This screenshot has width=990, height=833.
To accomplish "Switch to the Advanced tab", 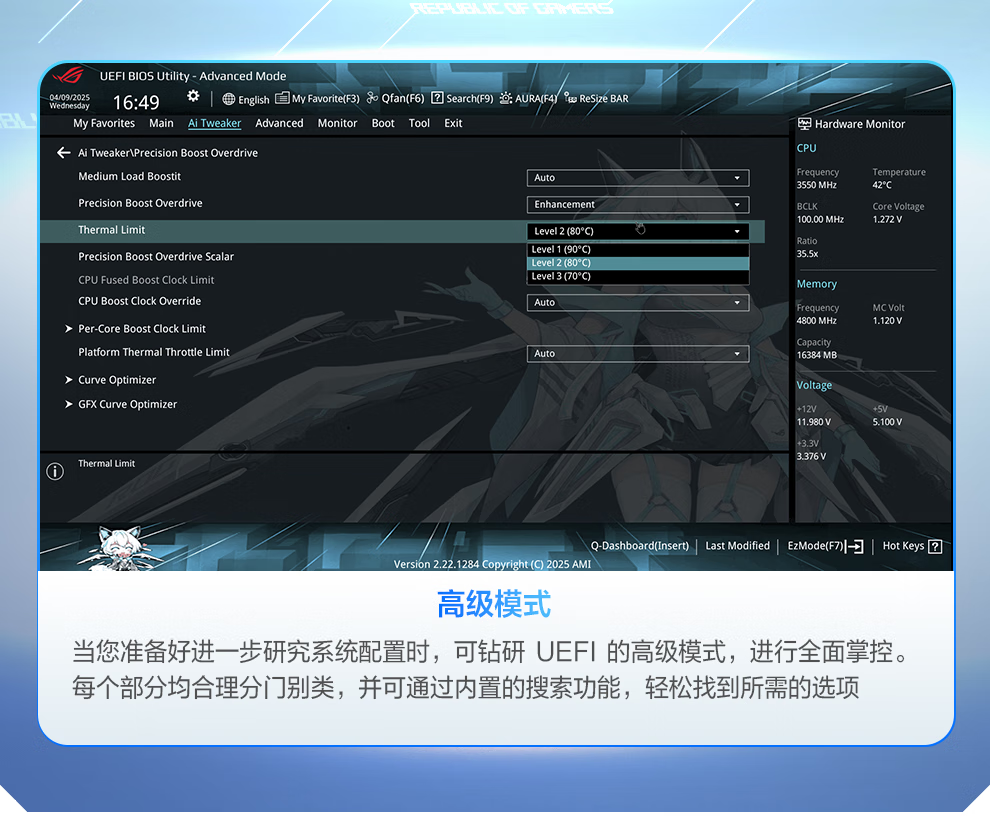I will click(x=279, y=124).
